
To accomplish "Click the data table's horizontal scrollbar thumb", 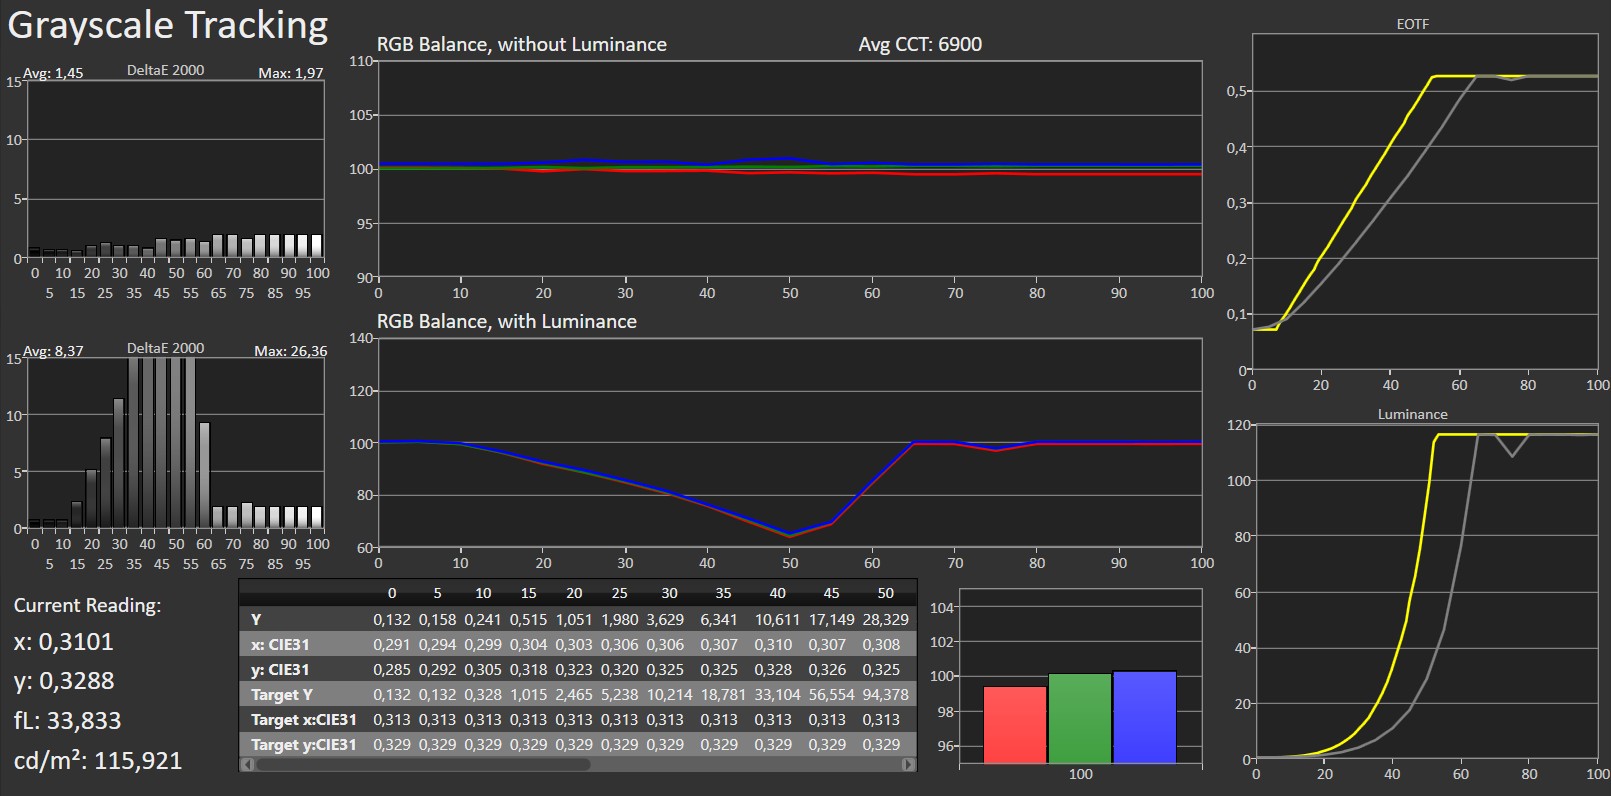I will tap(423, 765).
